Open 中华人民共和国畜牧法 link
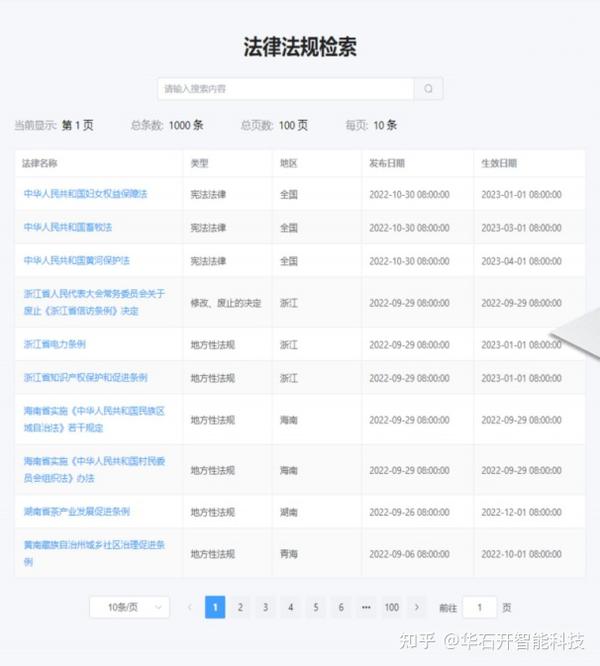Image resolution: width=600 pixels, height=666 pixels. [x=68, y=227]
